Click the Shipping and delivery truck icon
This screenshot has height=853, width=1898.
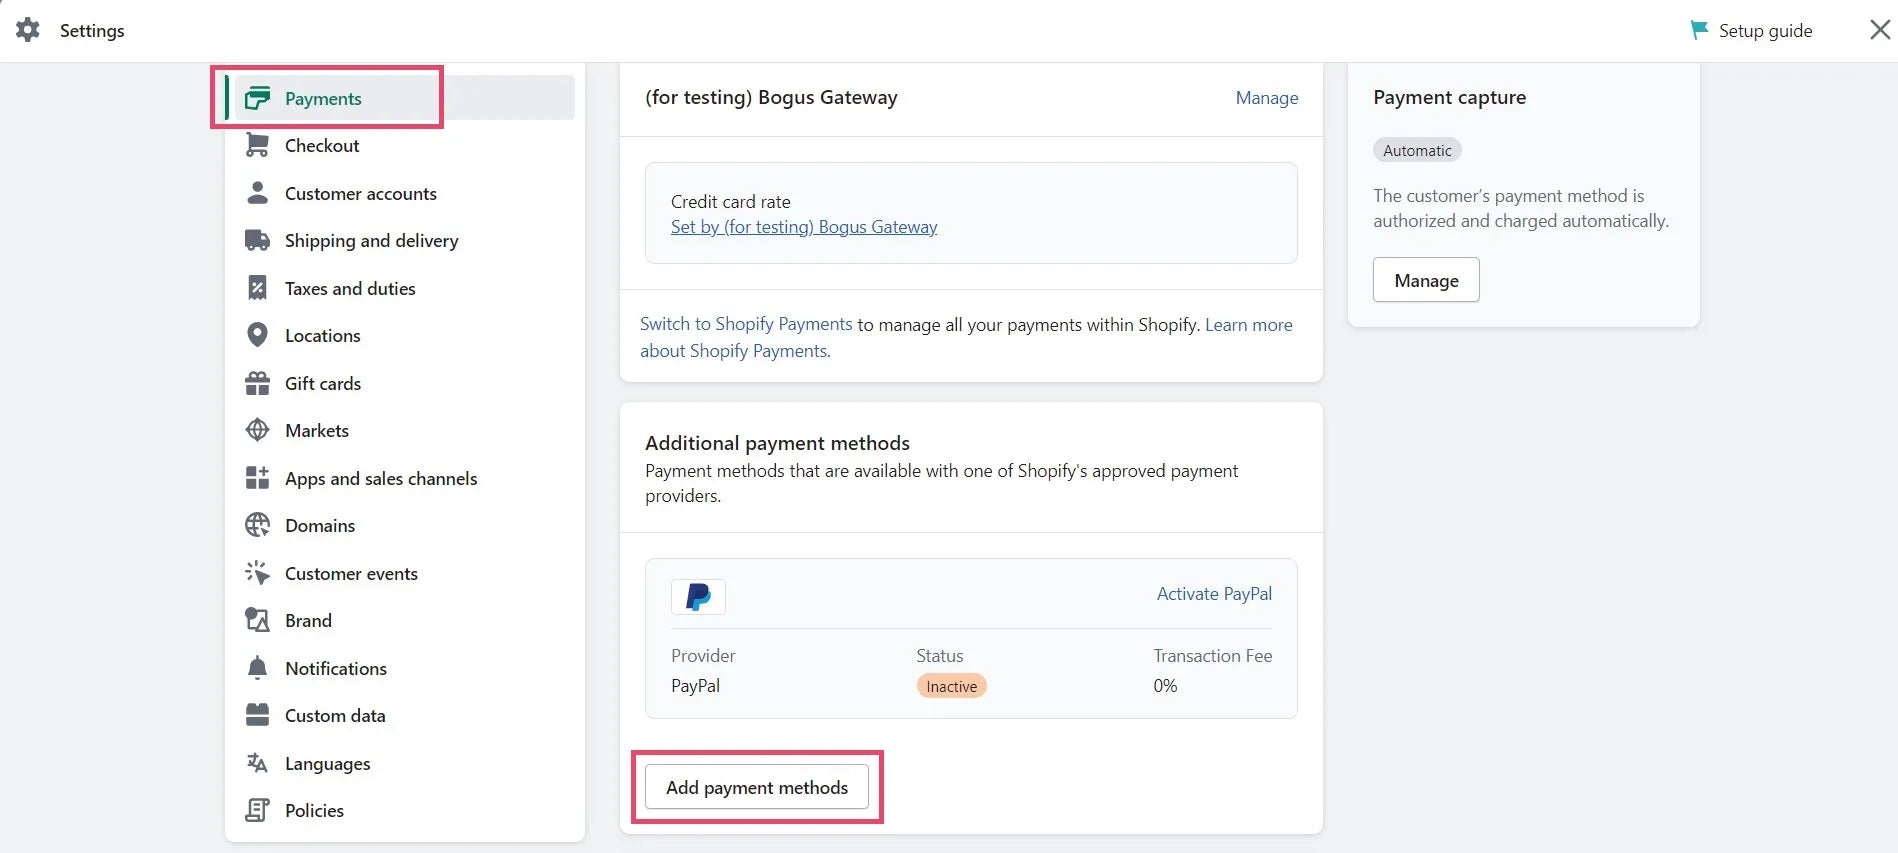[257, 241]
